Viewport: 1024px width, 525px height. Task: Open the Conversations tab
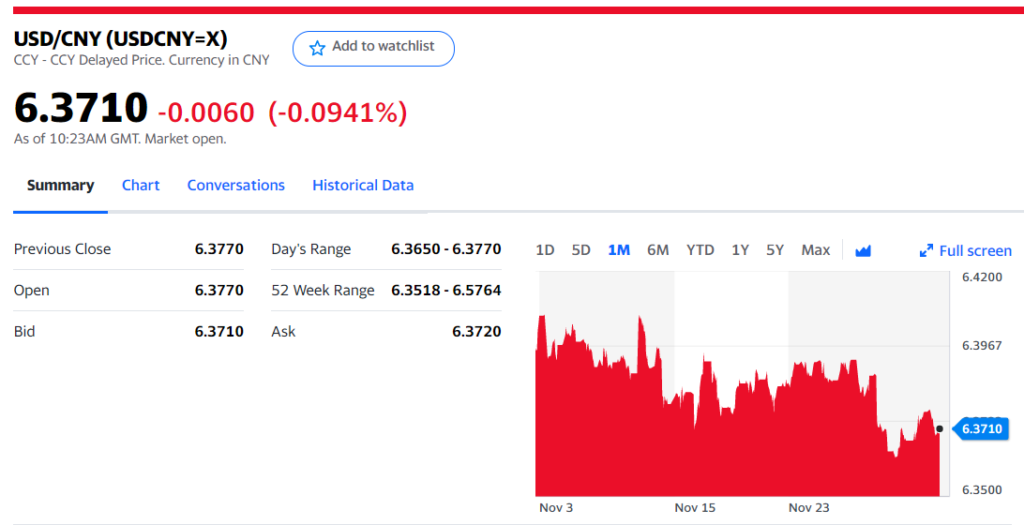click(236, 185)
